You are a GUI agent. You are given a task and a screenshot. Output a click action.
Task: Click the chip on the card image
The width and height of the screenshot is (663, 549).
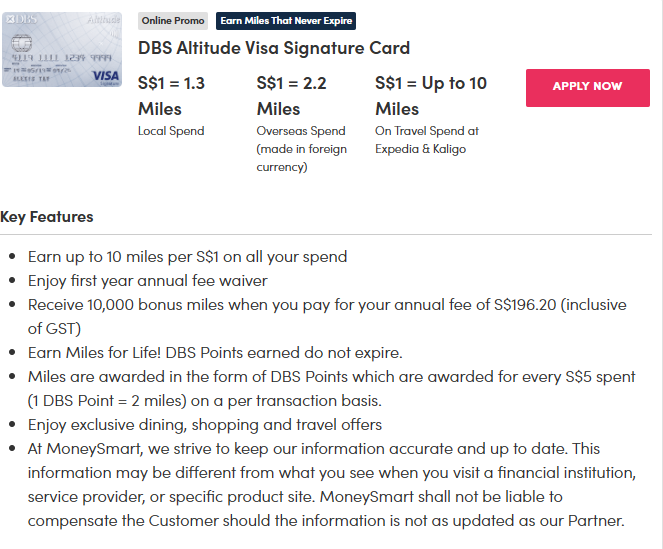(x=21, y=44)
